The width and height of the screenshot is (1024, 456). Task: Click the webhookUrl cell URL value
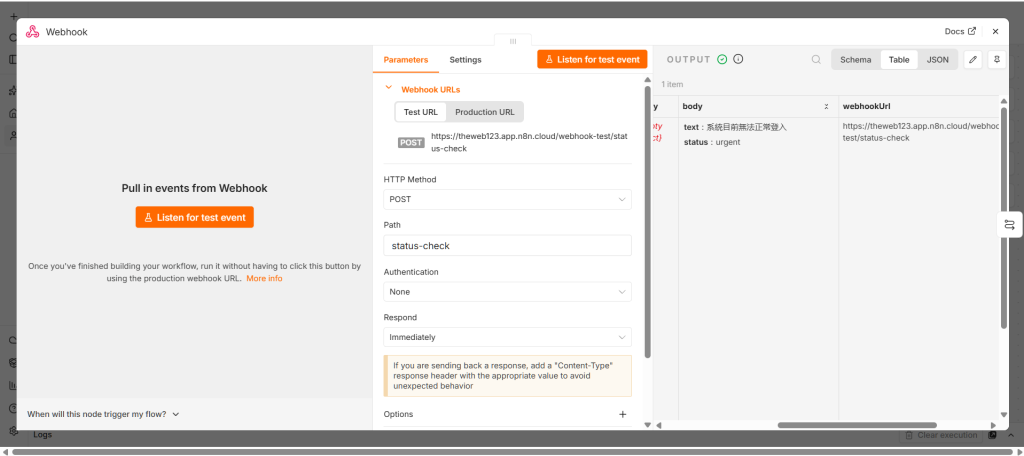(x=921, y=132)
